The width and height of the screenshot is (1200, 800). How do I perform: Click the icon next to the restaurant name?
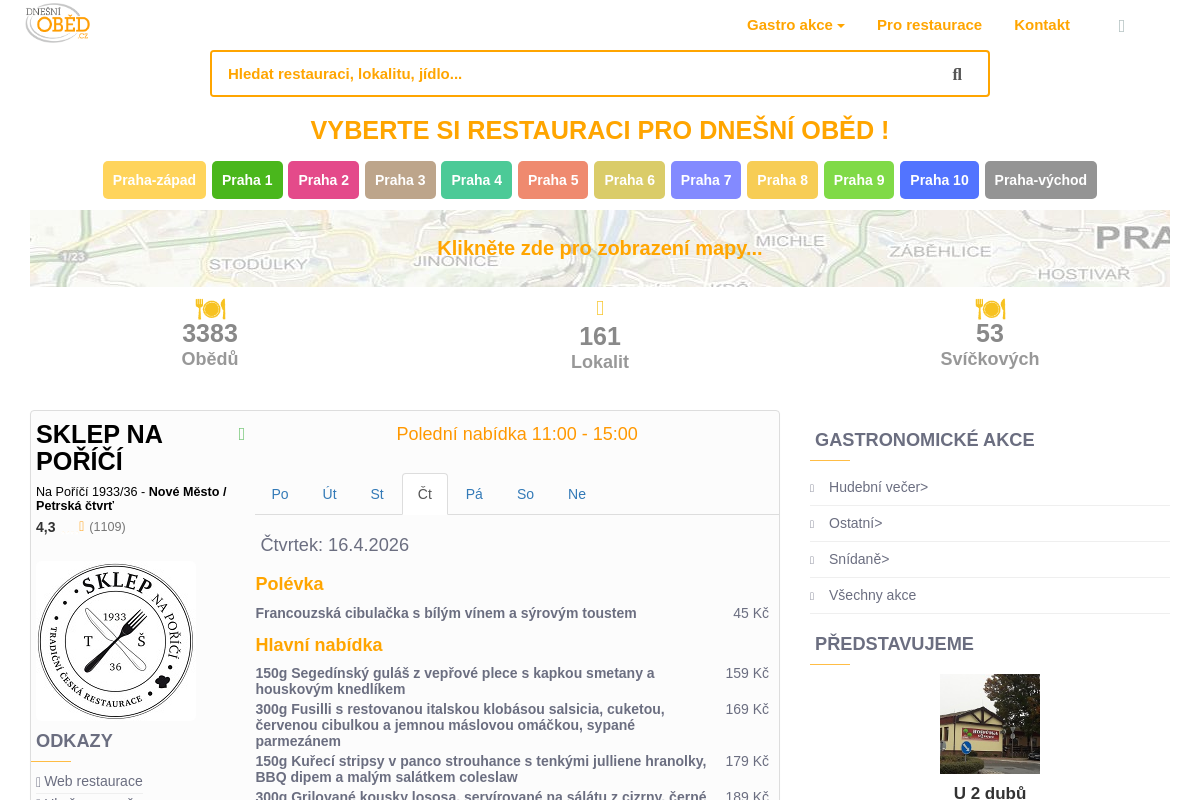coord(242,434)
